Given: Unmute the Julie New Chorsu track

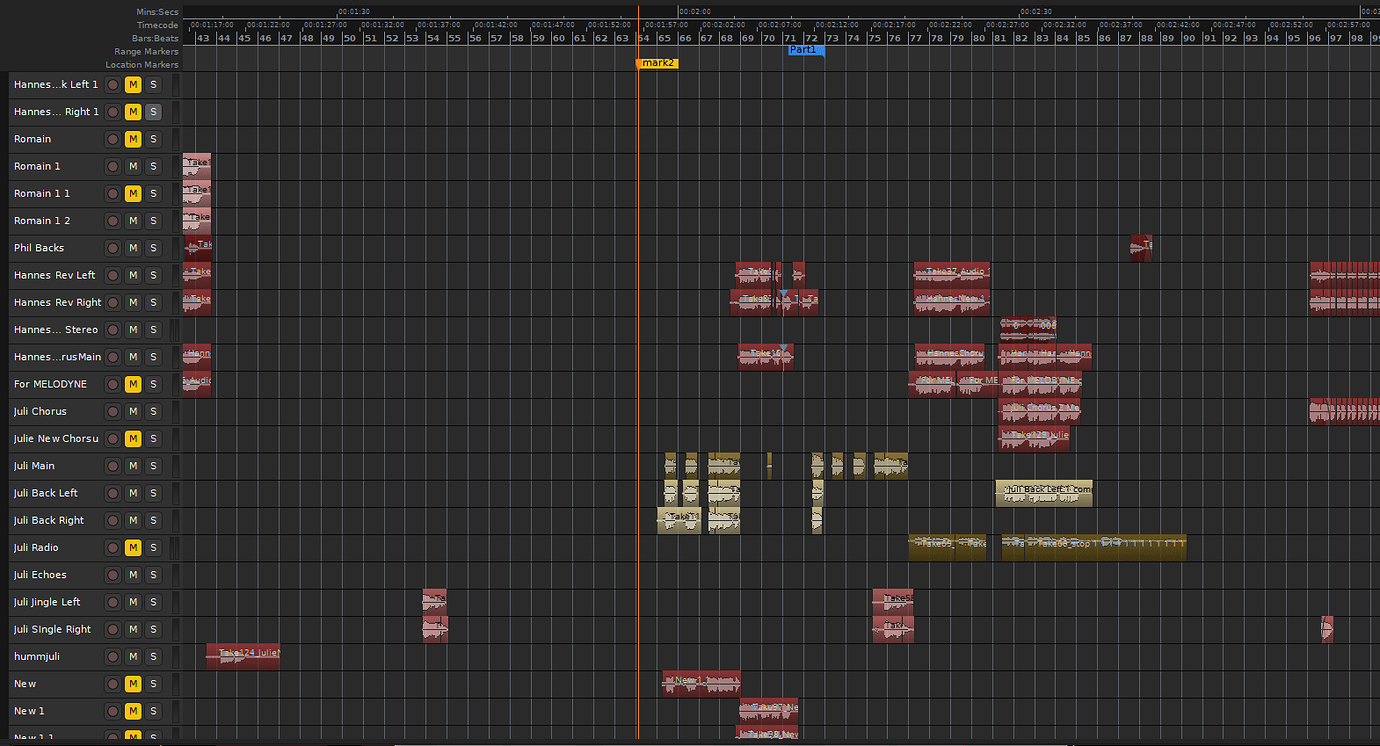Looking at the screenshot, I should [133, 438].
